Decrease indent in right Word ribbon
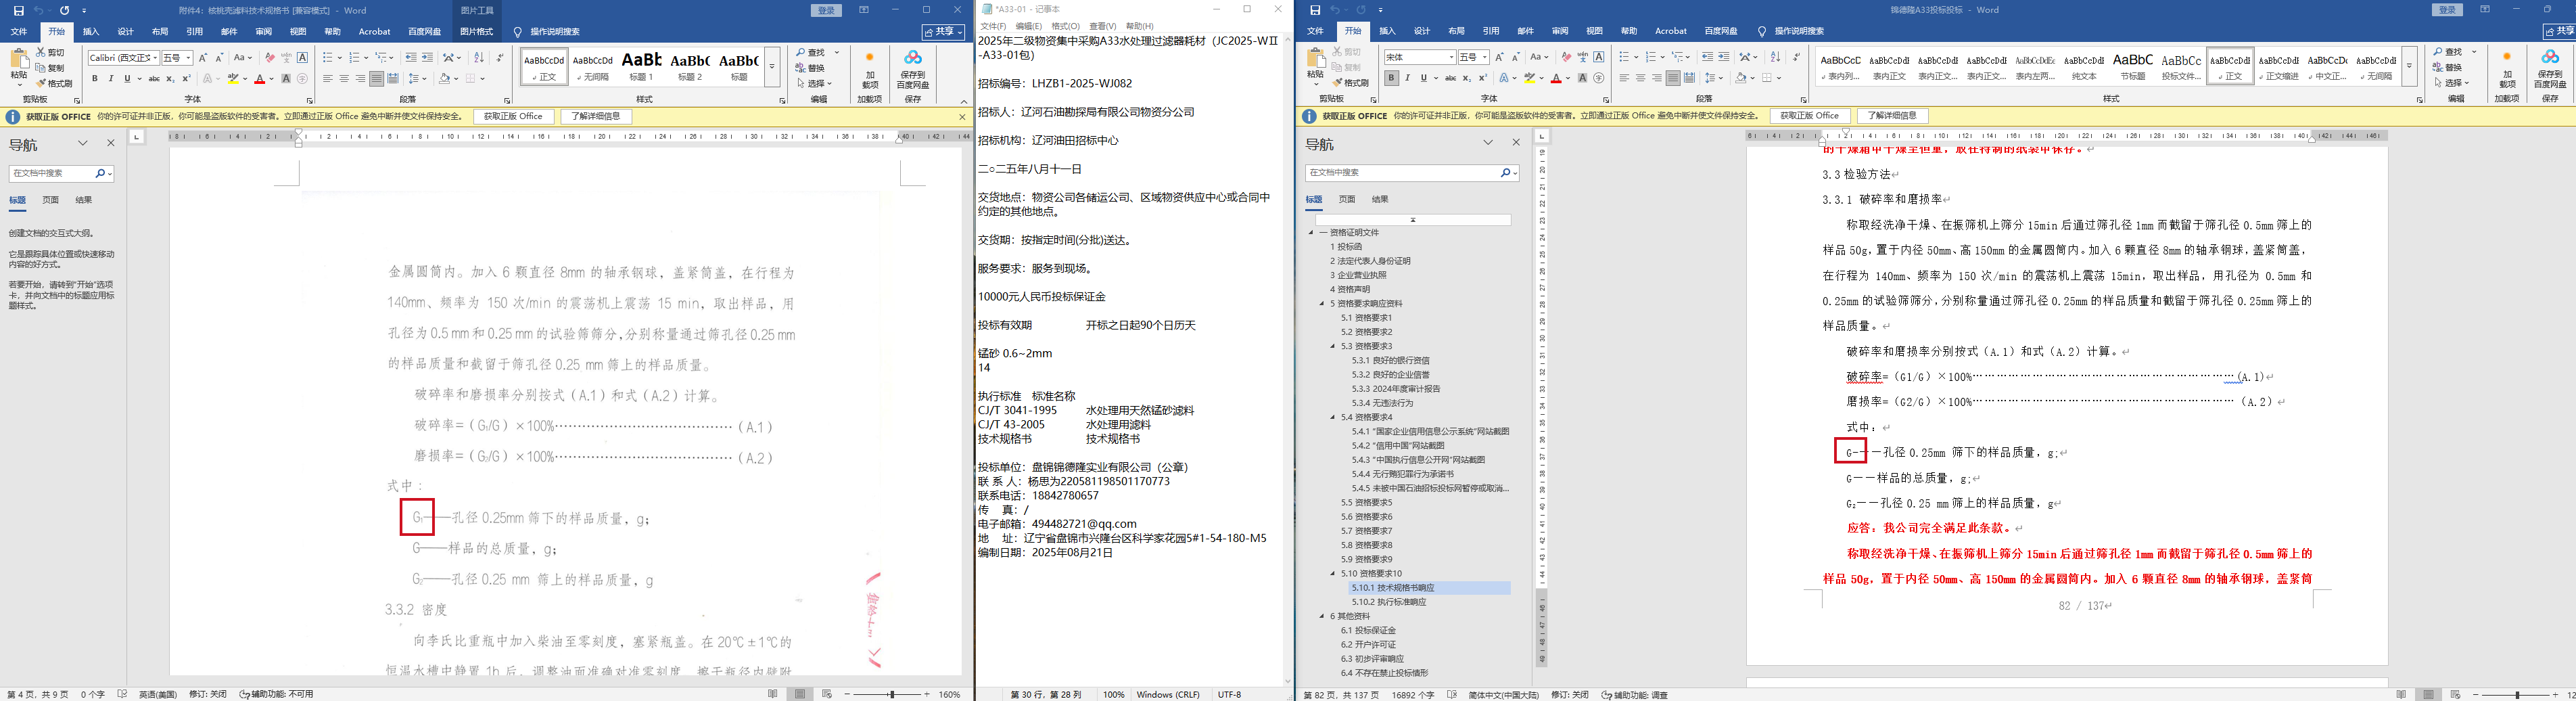The image size is (2576, 701). click(1707, 57)
